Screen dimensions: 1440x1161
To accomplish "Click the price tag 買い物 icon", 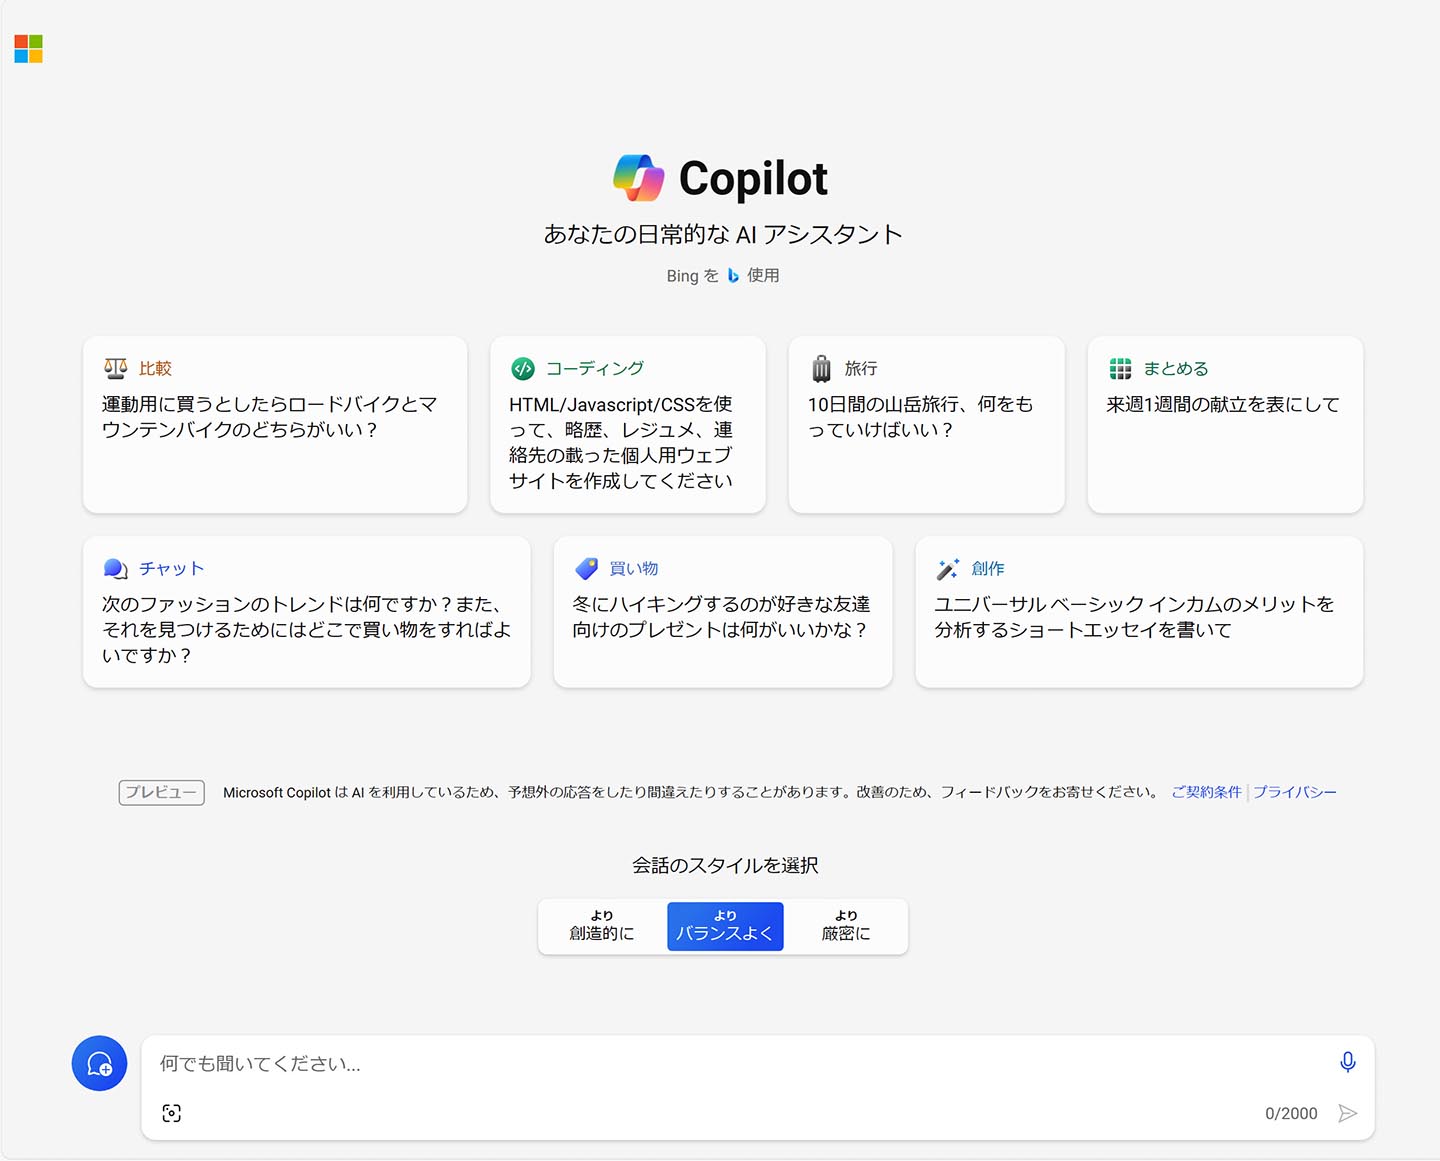I will [x=586, y=569].
